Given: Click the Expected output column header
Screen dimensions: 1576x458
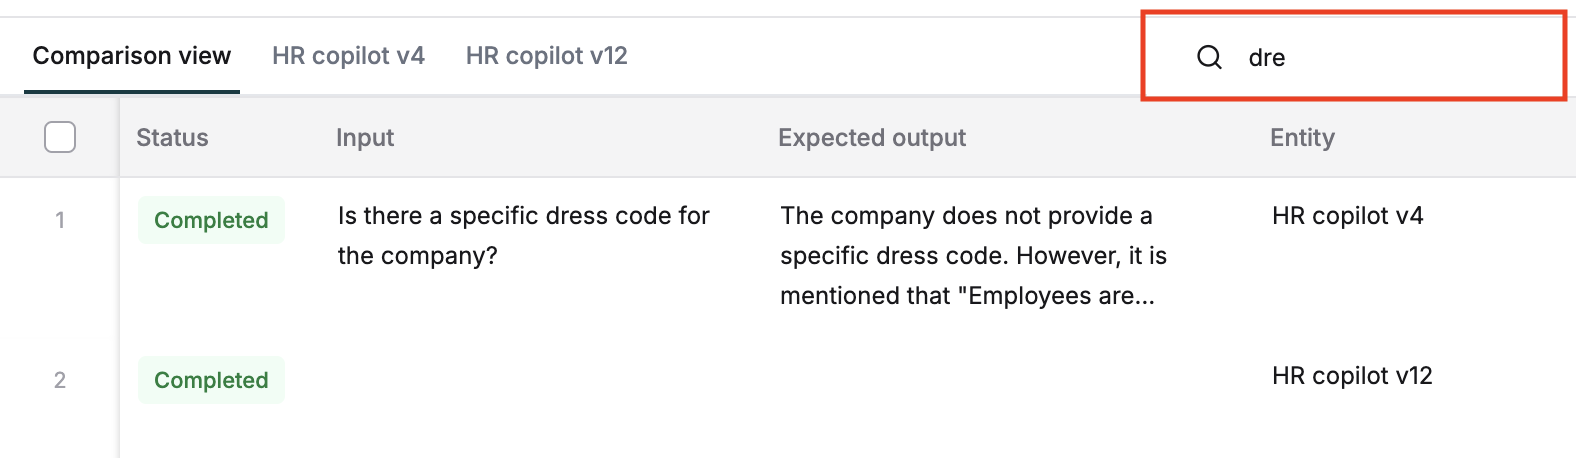Looking at the screenshot, I should [872, 138].
